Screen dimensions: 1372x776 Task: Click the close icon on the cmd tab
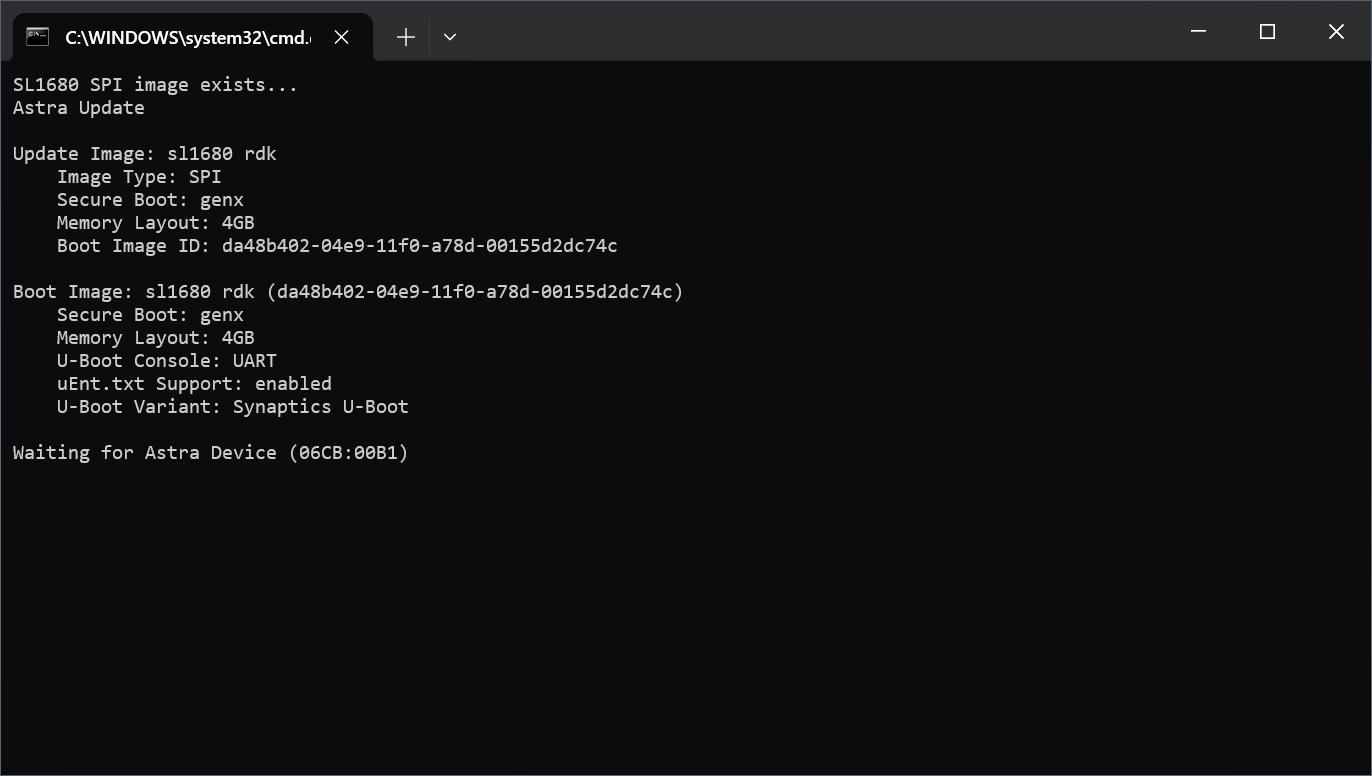tap(341, 36)
